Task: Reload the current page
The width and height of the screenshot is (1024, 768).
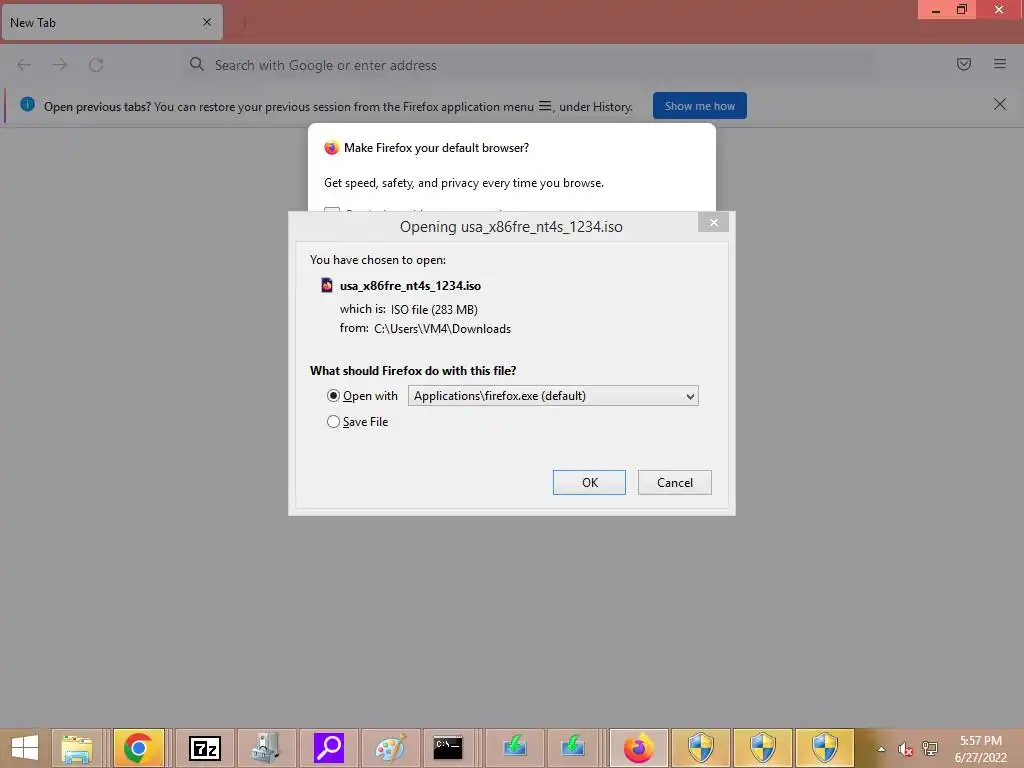Action: click(x=96, y=65)
